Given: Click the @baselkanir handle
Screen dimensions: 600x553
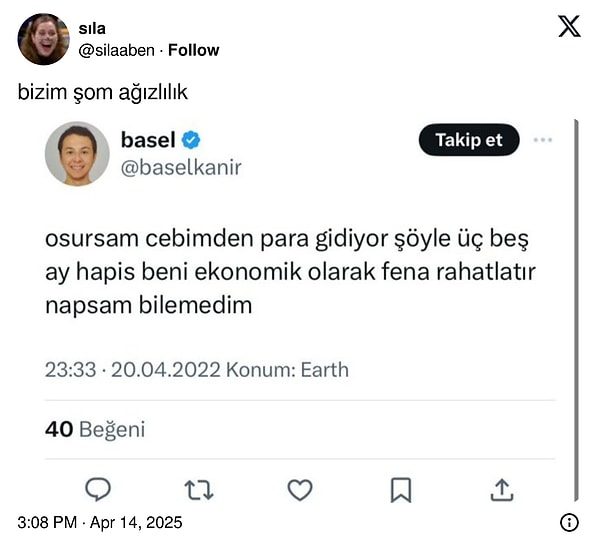Looking at the screenshot, I should [x=181, y=168].
